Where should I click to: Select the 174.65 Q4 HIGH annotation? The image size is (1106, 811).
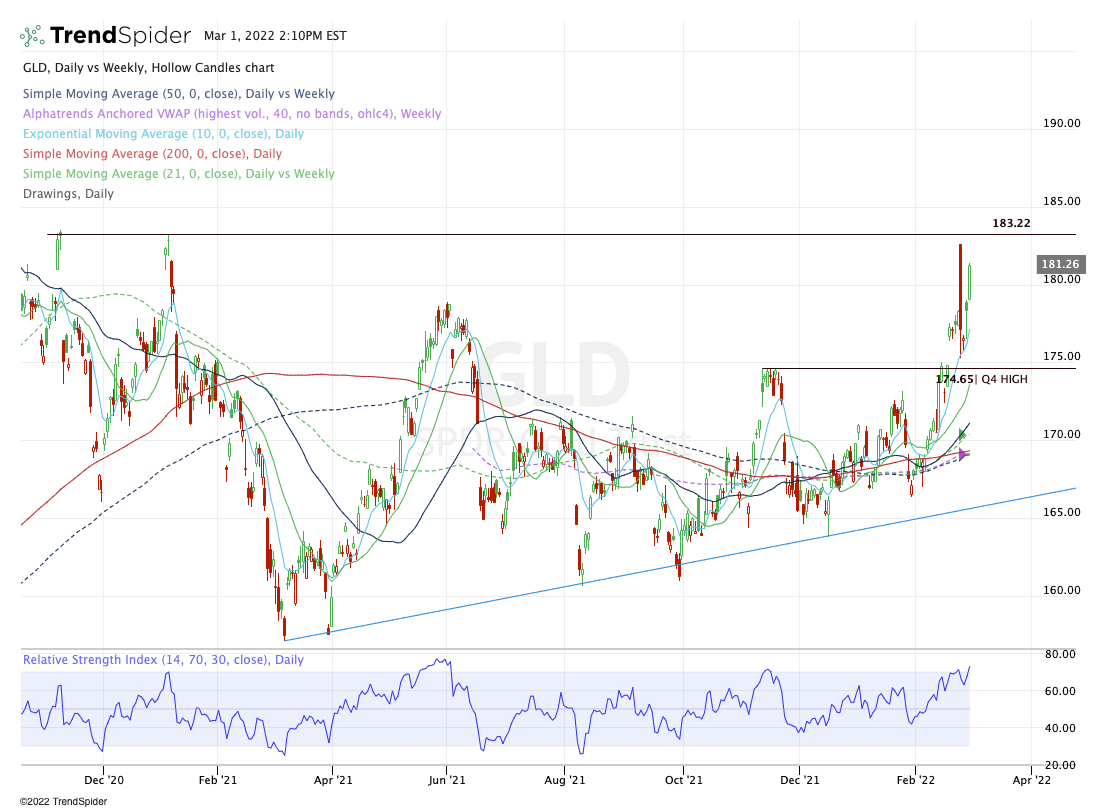click(981, 379)
